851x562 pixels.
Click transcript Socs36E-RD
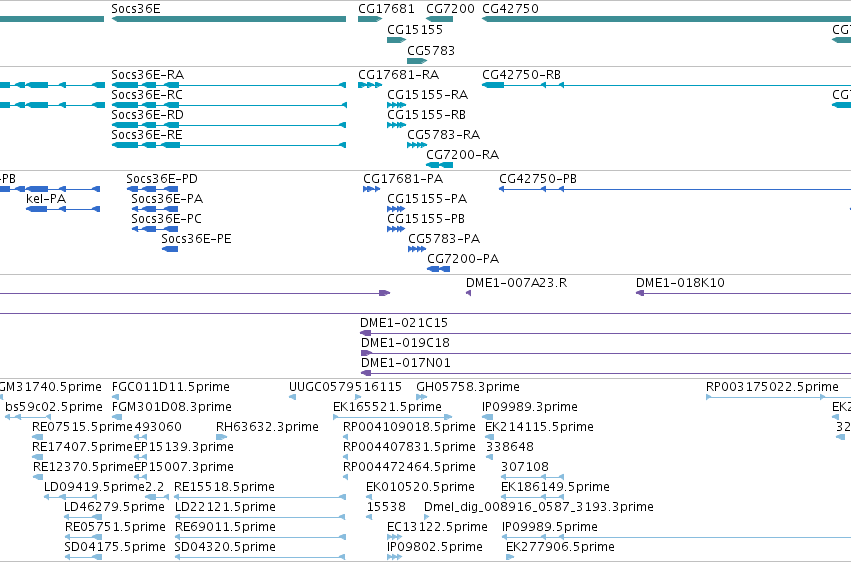[228, 125]
